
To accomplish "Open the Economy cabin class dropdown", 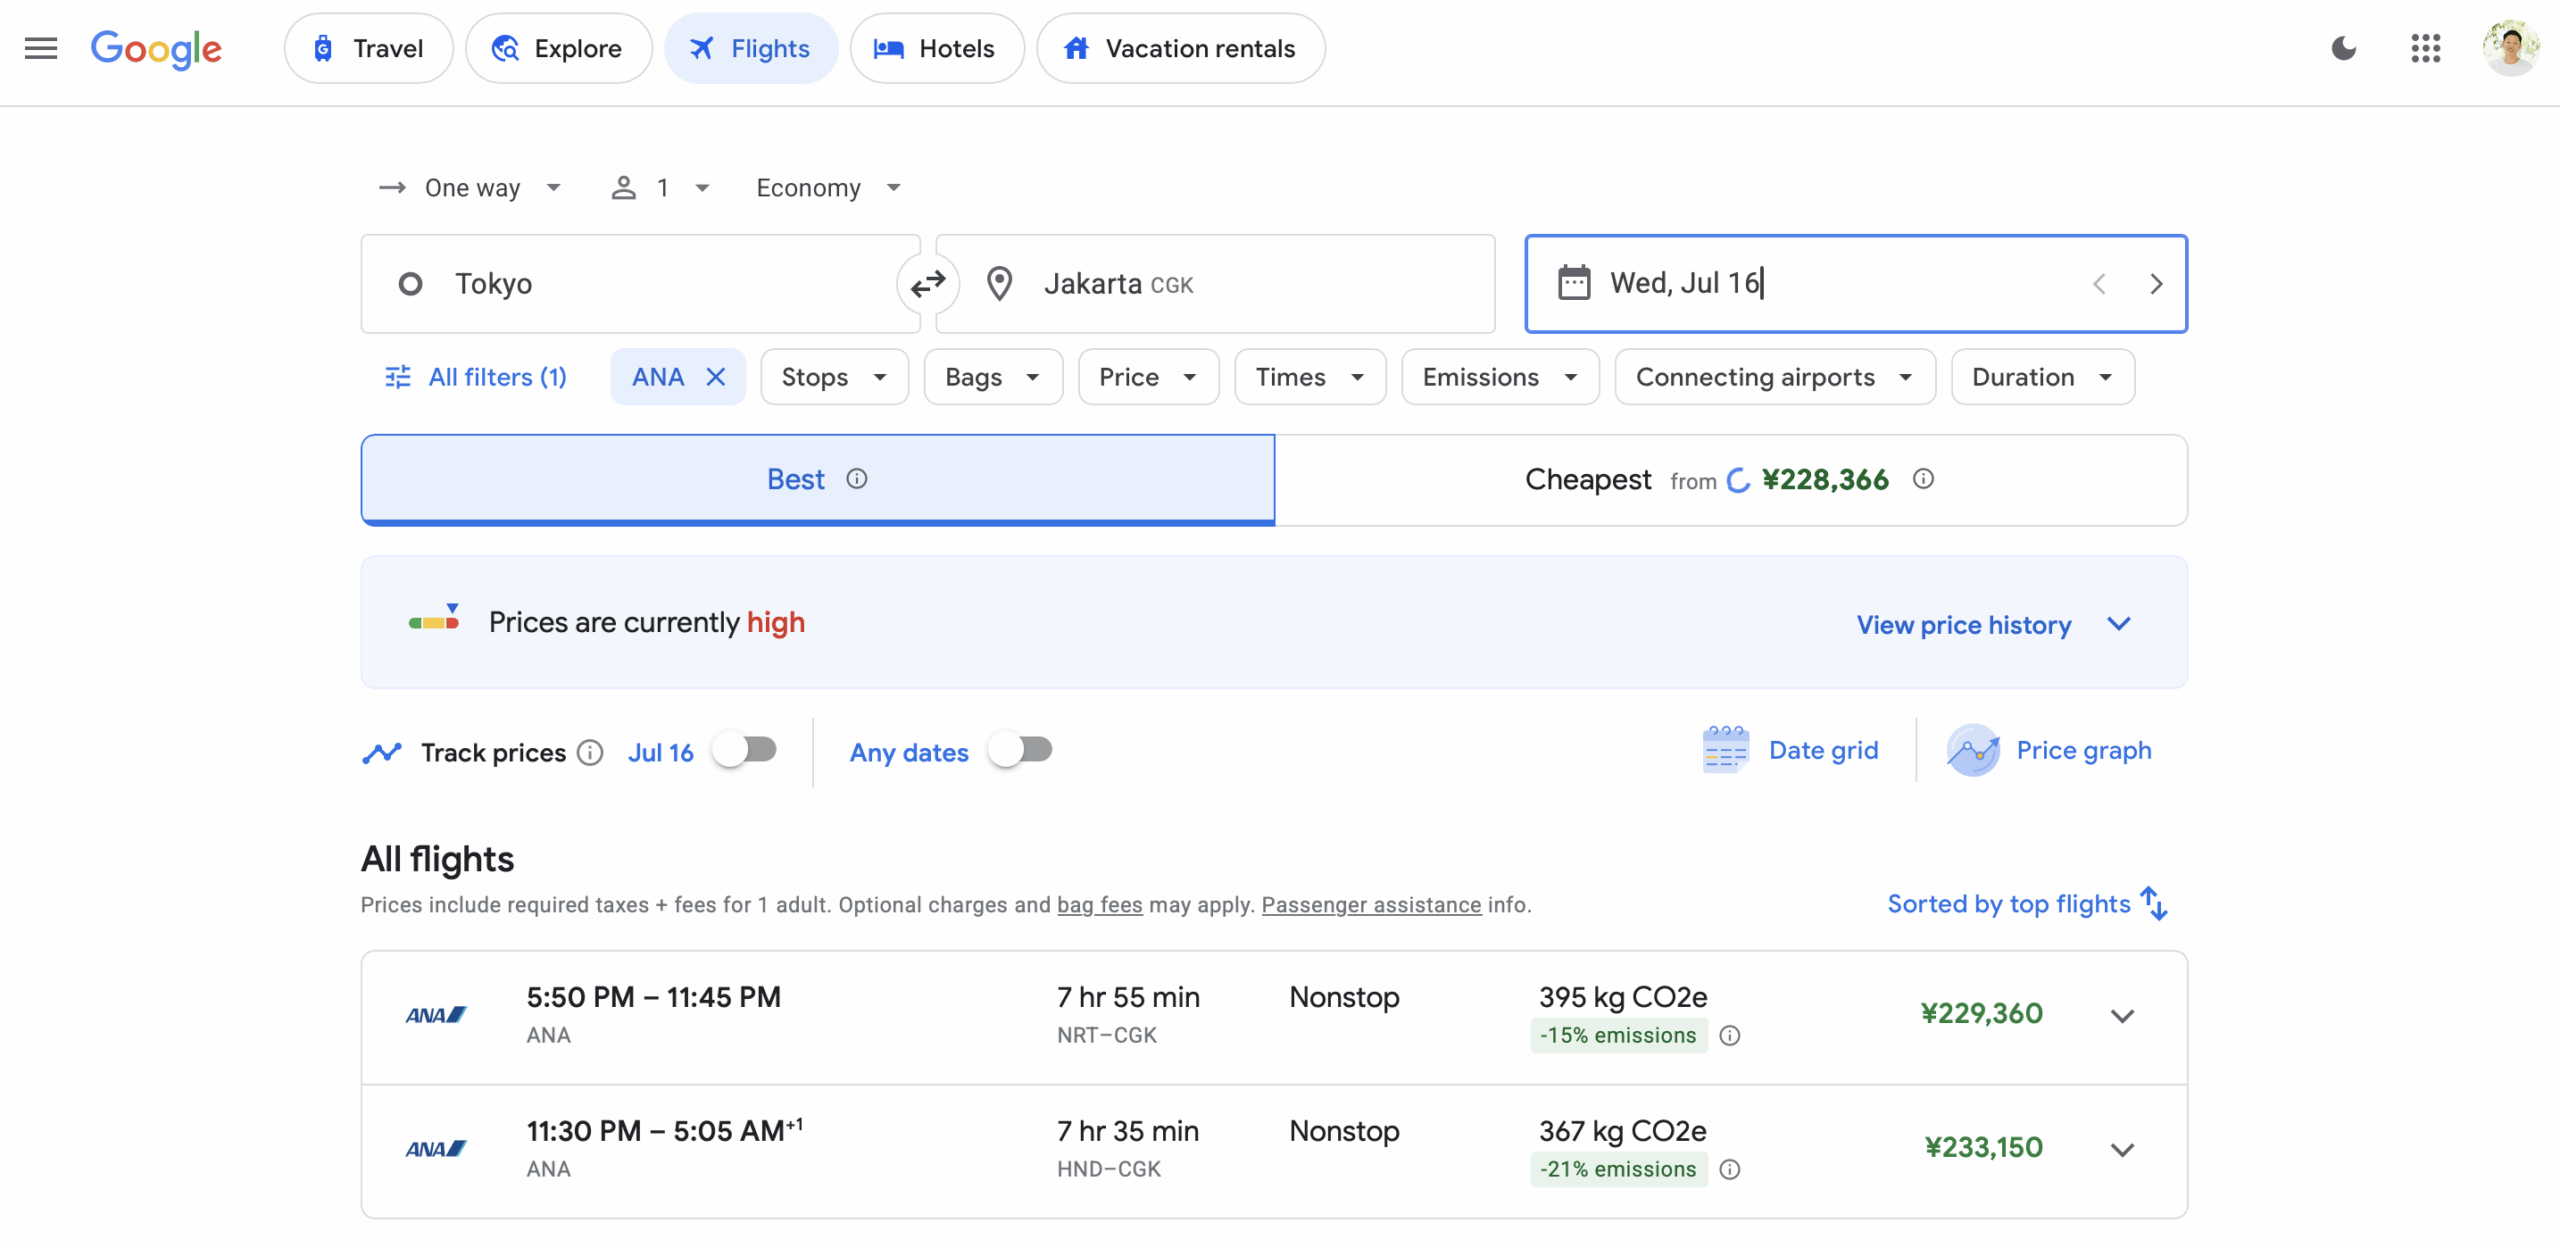I will click(829, 188).
